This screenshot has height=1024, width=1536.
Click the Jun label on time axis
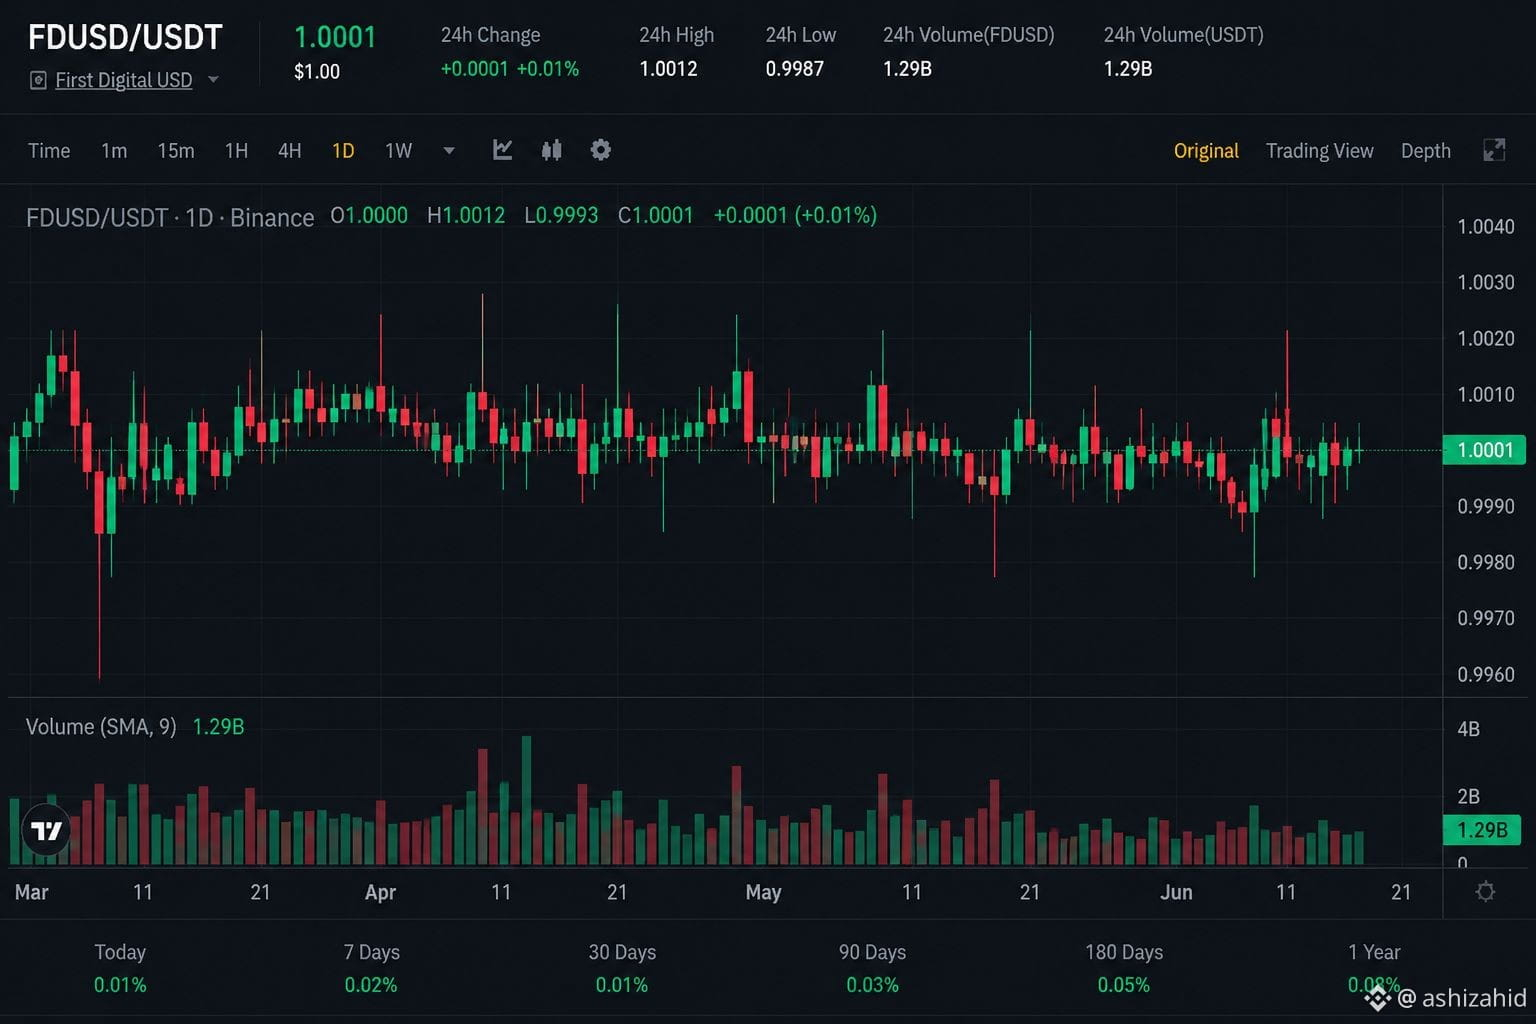[1176, 892]
